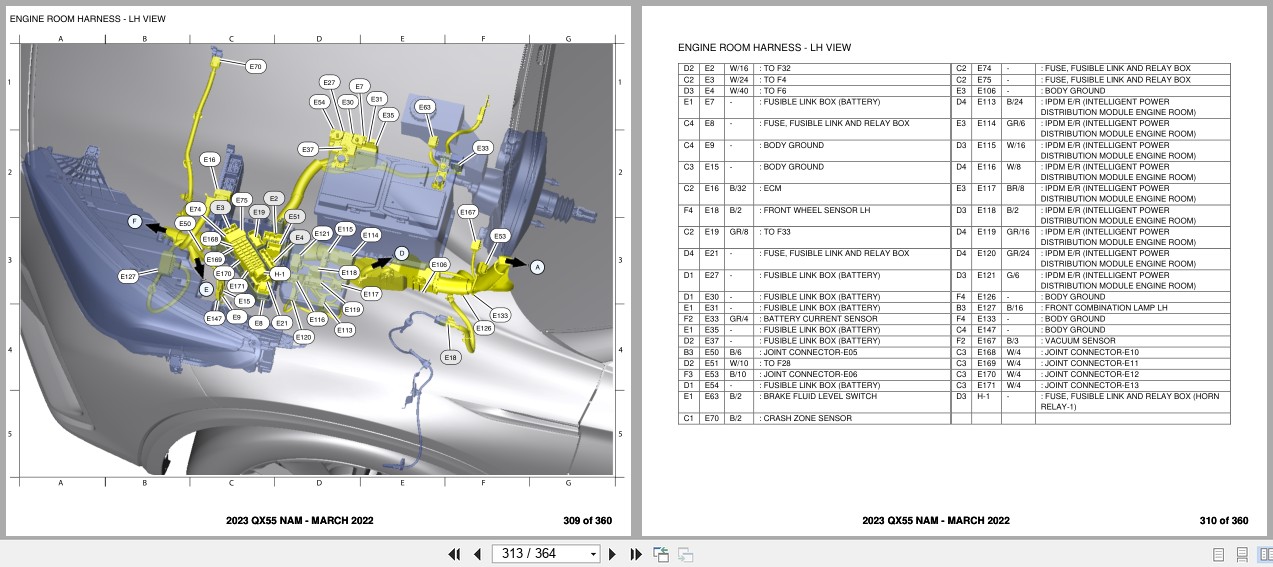Select the E33 callout bubble in the diagram

(x=483, y=148)
